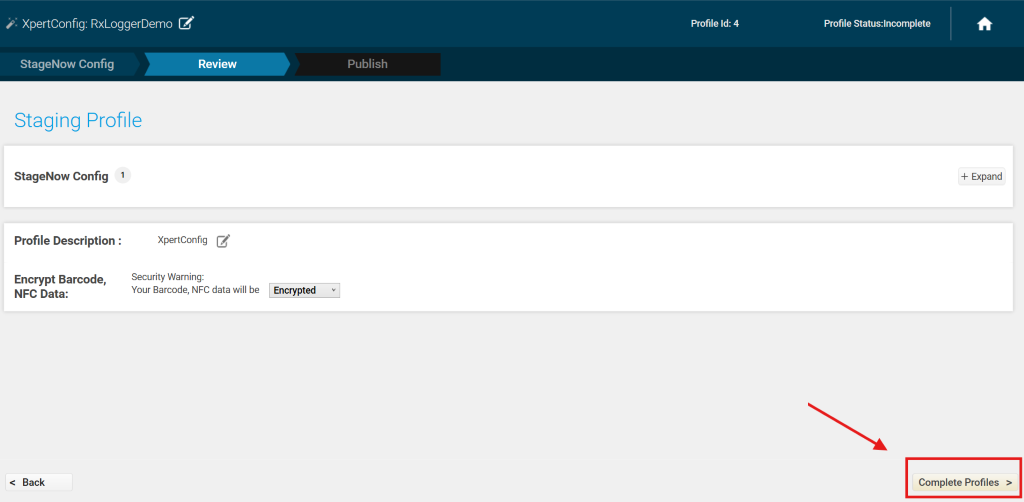Select the StageNow Config section title
This screenshot has width=1024, height=502.
61,176
